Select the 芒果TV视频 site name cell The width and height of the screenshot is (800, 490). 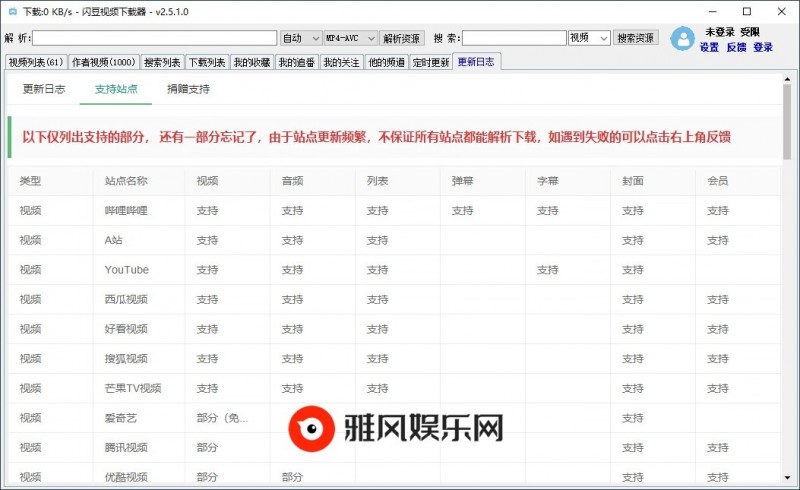pyautogui.click(x=139, y=388)
